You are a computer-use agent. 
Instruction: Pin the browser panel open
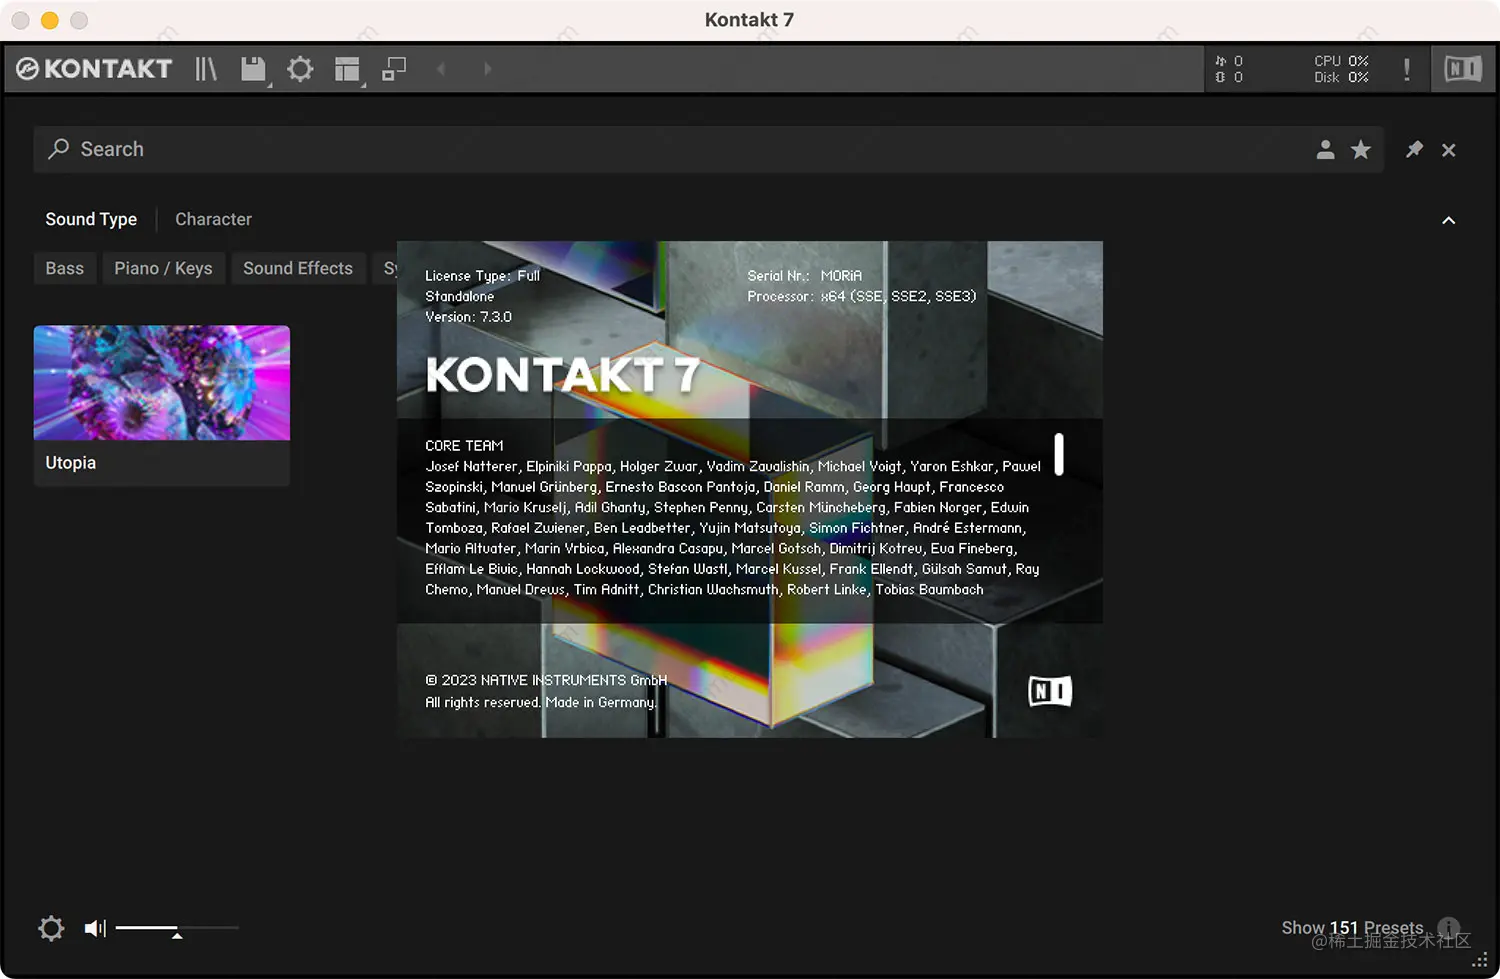point(1414,149)
